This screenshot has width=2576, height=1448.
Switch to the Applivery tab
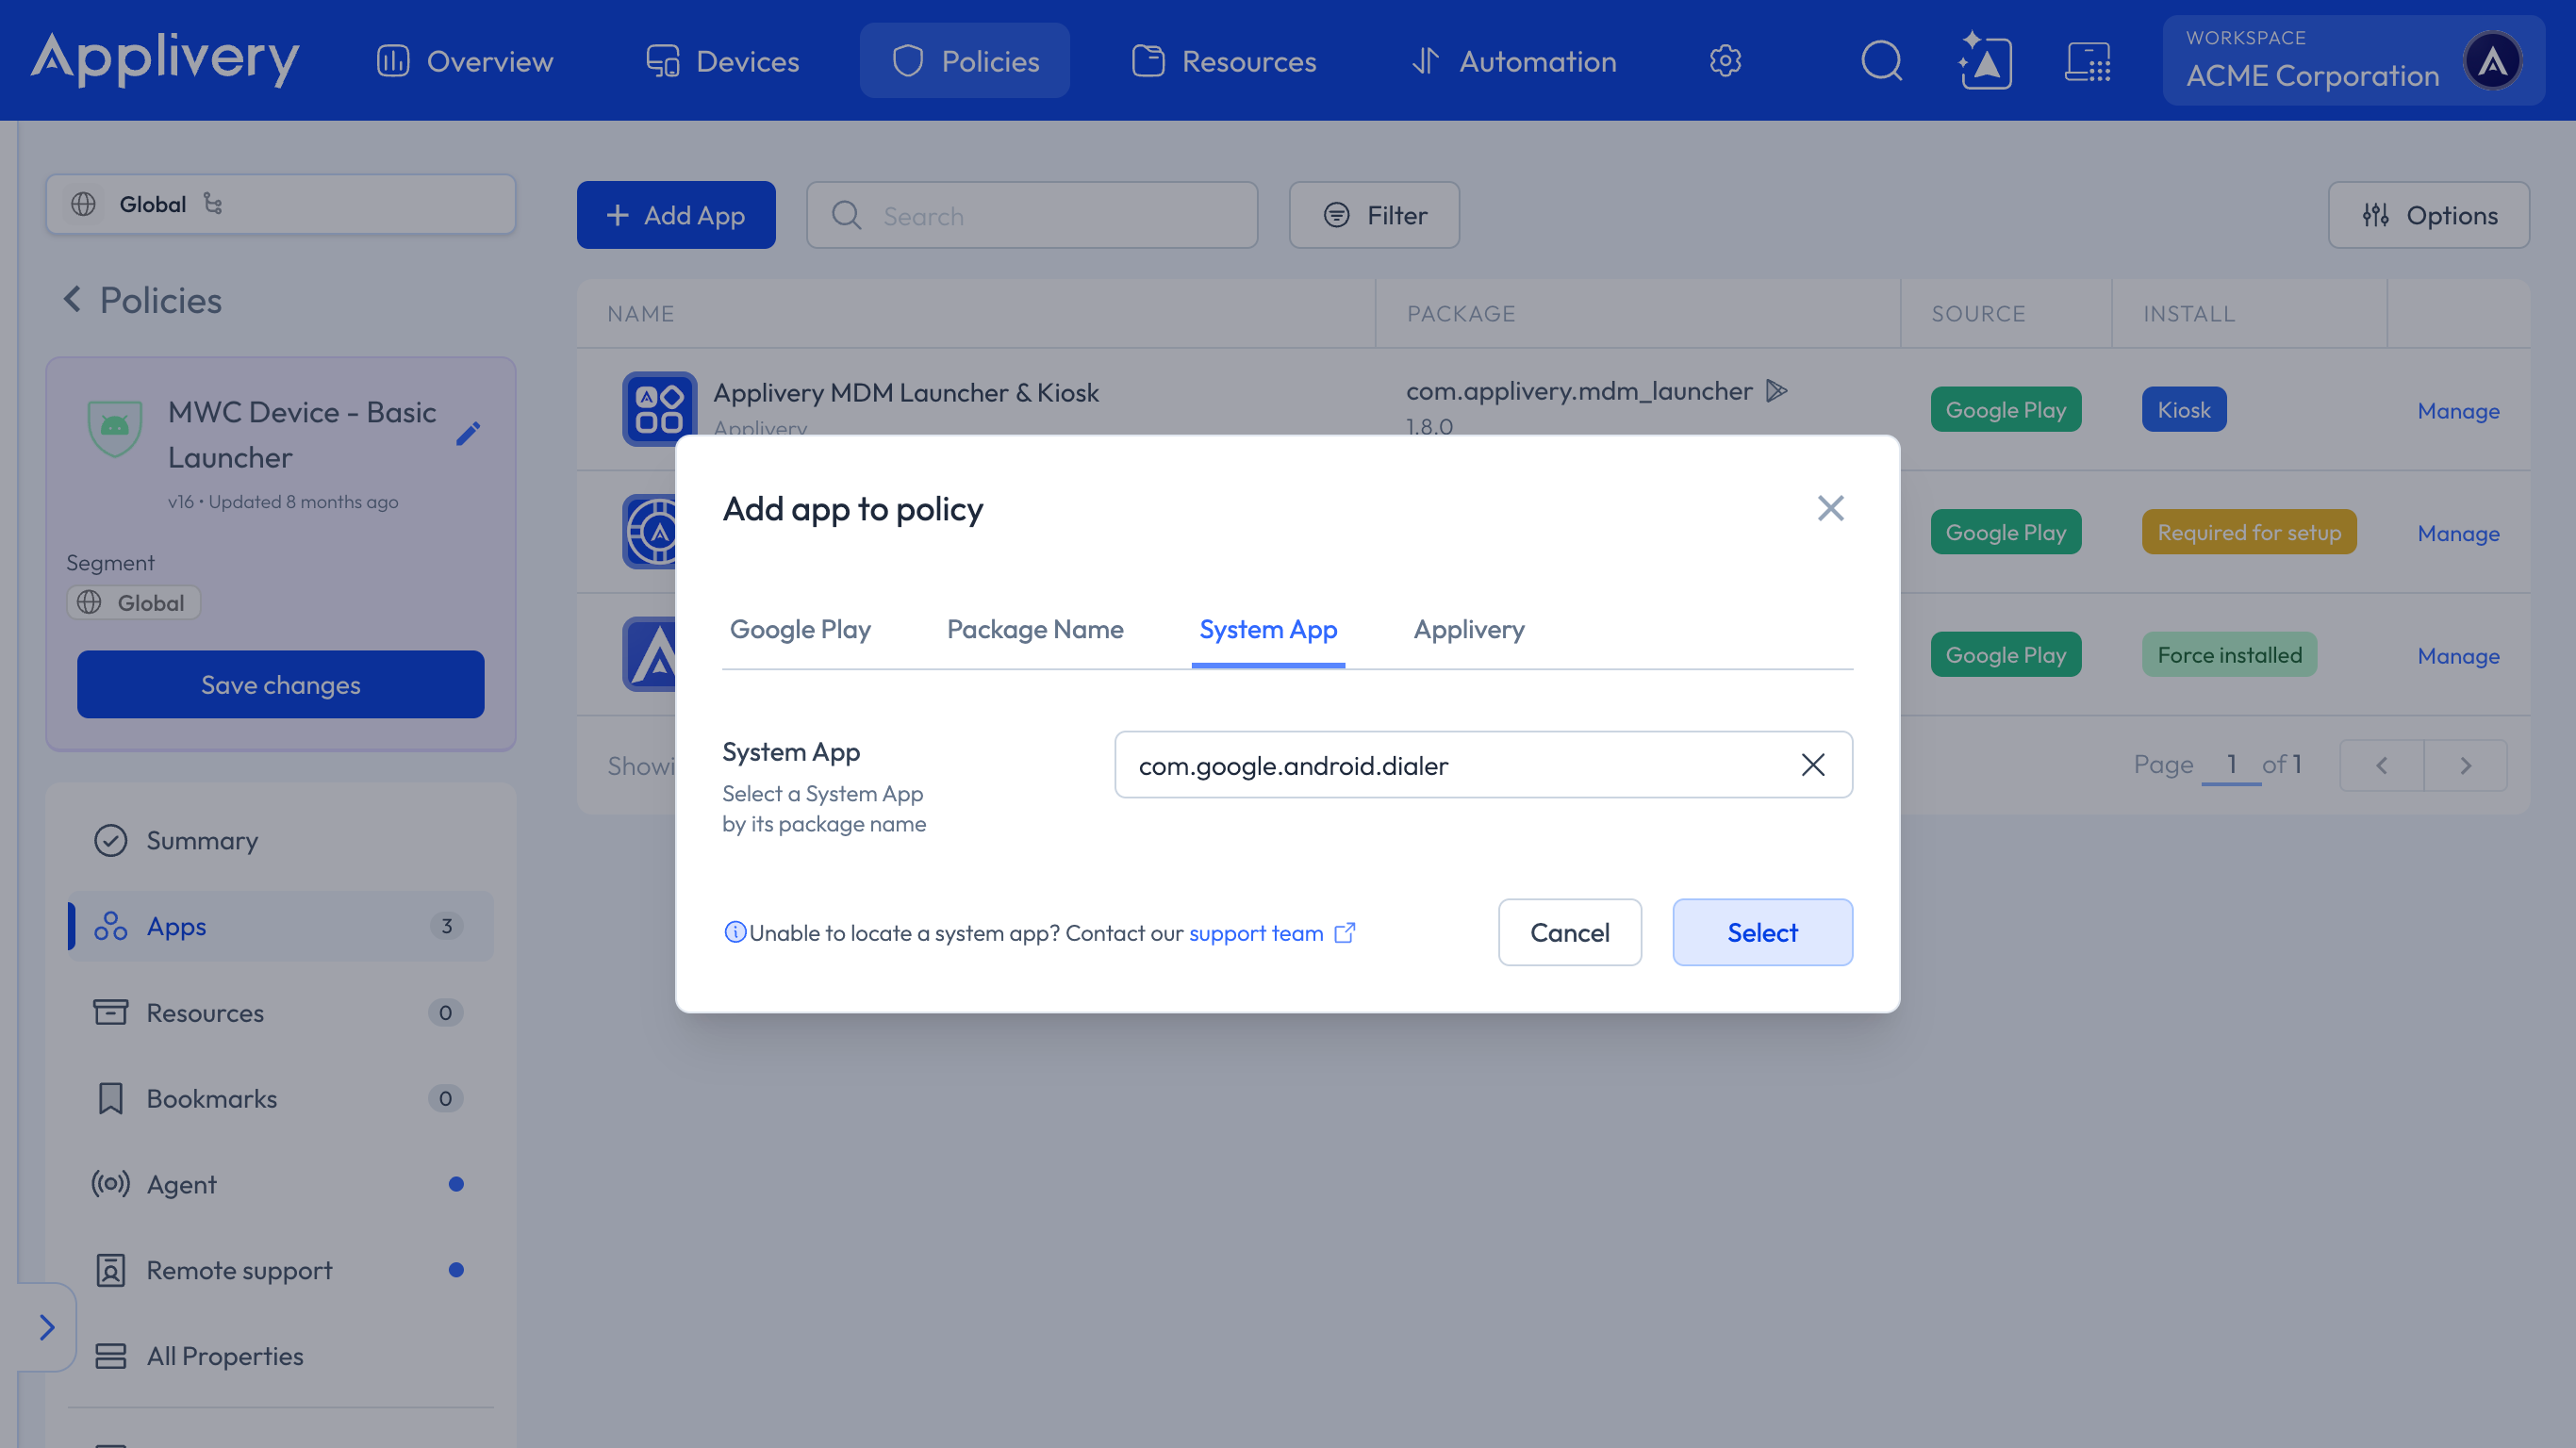(x=1469, y=629)
